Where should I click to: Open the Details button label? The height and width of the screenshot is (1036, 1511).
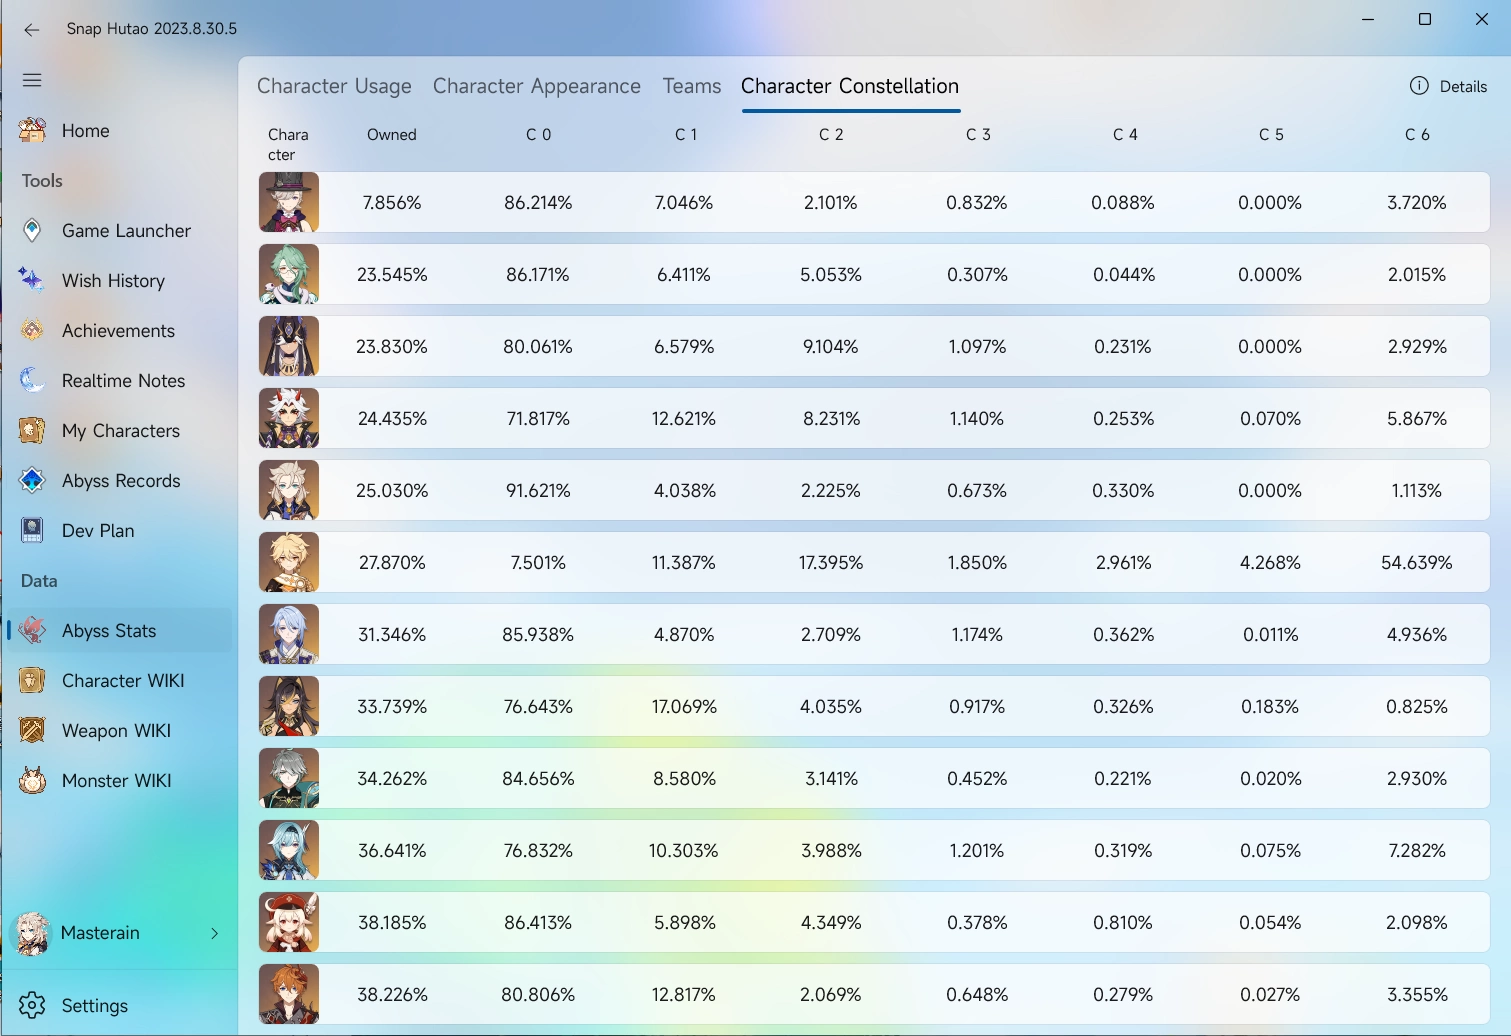click(1463, 87)
